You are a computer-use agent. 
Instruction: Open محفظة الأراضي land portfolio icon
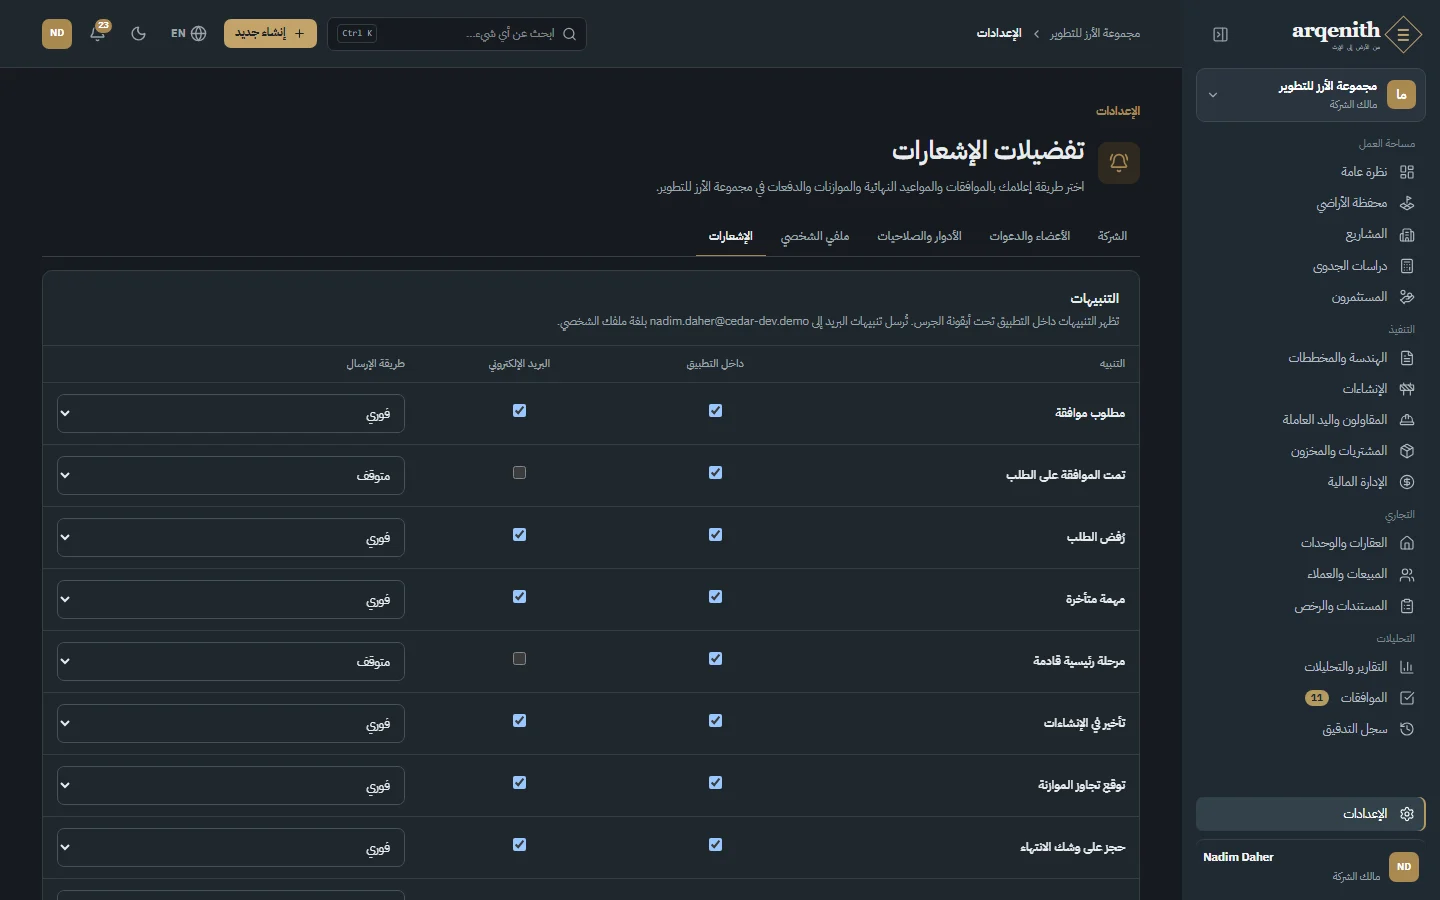pyautogui.click(x=1407, y=203)
